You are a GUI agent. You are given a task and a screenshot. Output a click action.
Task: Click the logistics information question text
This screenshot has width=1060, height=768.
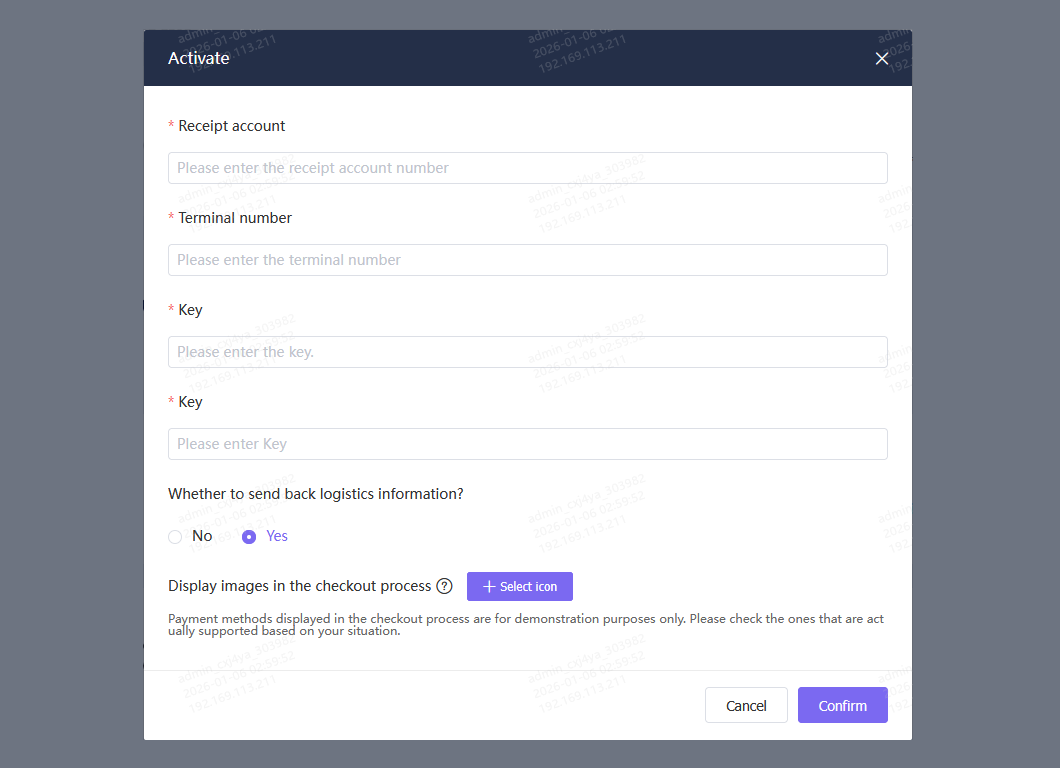click(x=316, y=494)
